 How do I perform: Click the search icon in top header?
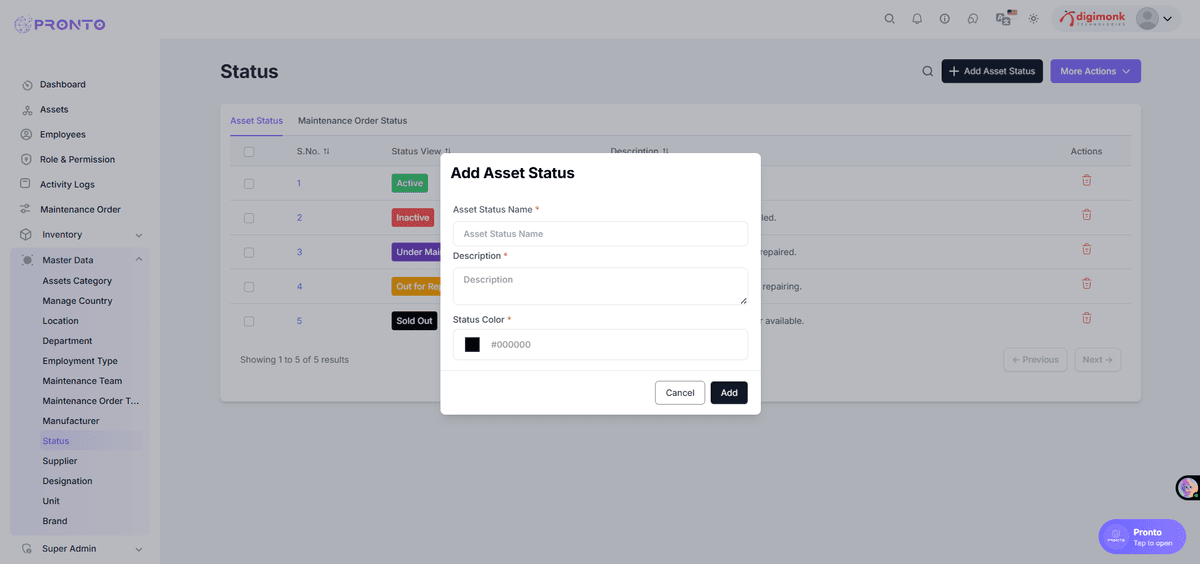pos(890,19)
